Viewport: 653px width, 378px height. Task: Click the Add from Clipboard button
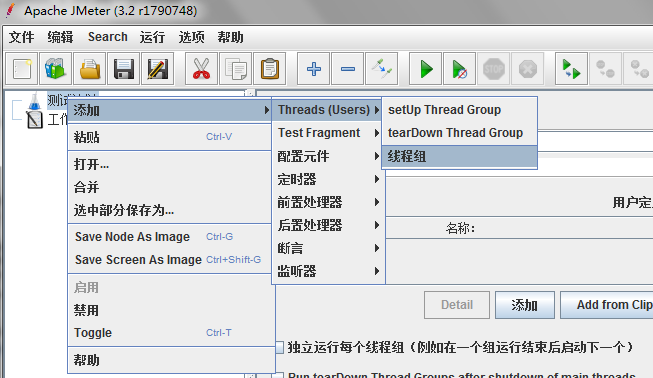pos(607,305)
